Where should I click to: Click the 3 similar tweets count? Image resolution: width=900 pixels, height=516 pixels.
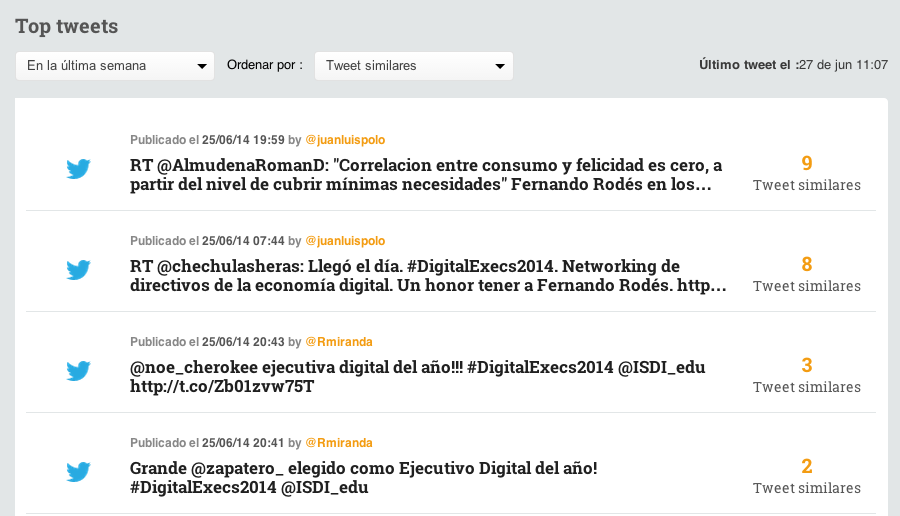point(806,366)
